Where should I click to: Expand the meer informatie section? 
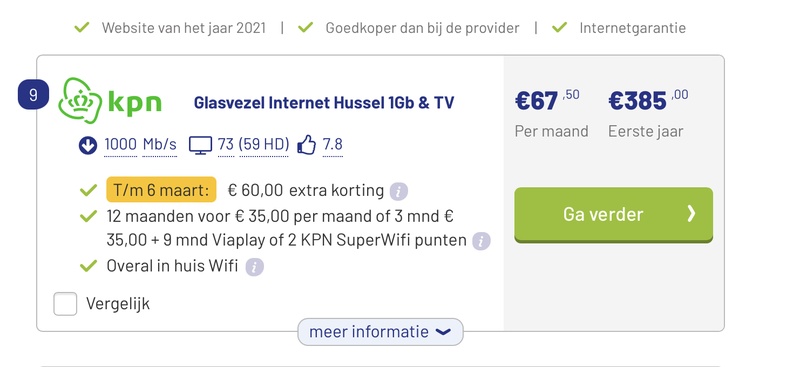(x=380, y=332)
